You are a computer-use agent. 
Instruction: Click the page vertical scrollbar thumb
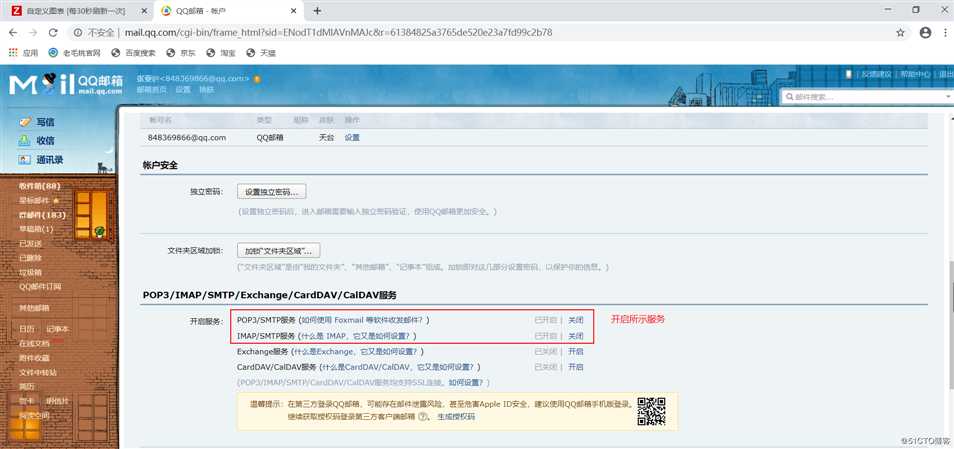(x=950, y=325)
